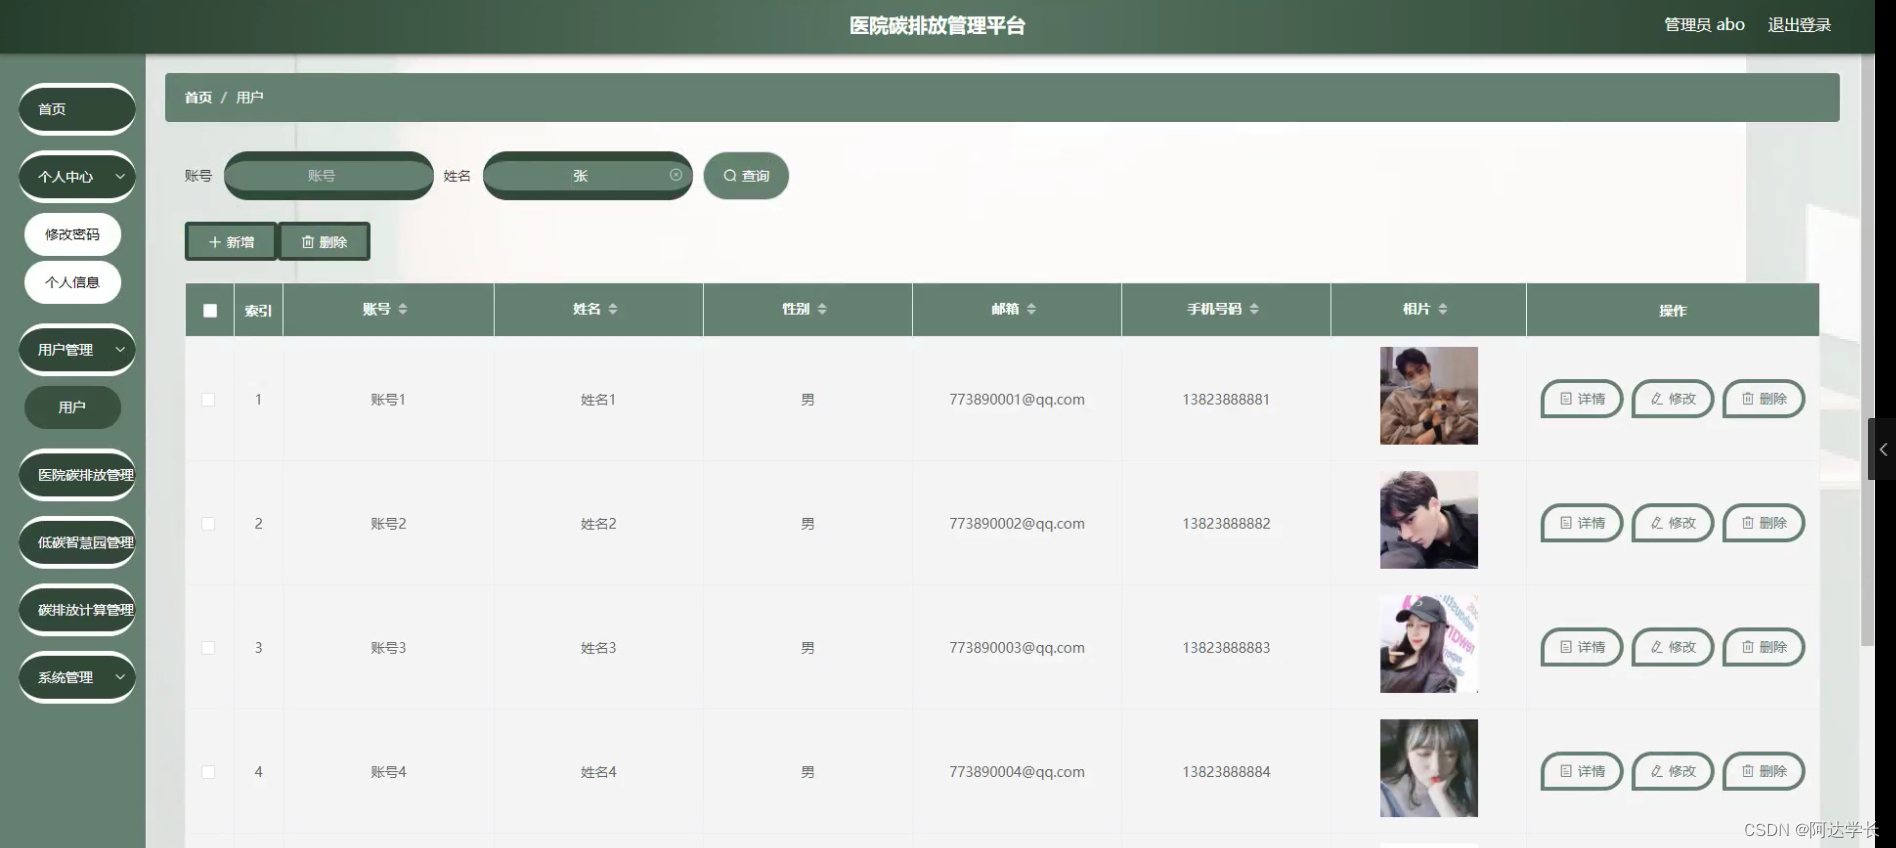Click 首页 in the breadcrumb
The height and width of the screenshot is (848, 1896).
tap(198, 97)
